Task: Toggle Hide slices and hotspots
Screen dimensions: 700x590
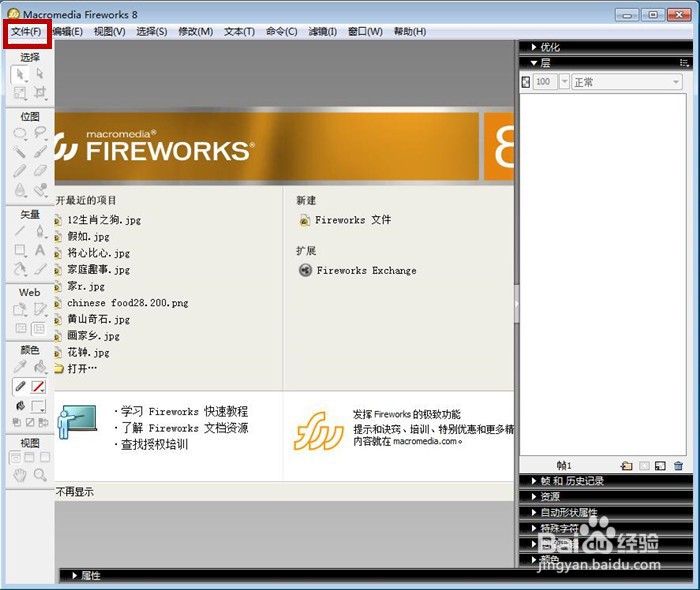Action: click(x=21, y=329)
